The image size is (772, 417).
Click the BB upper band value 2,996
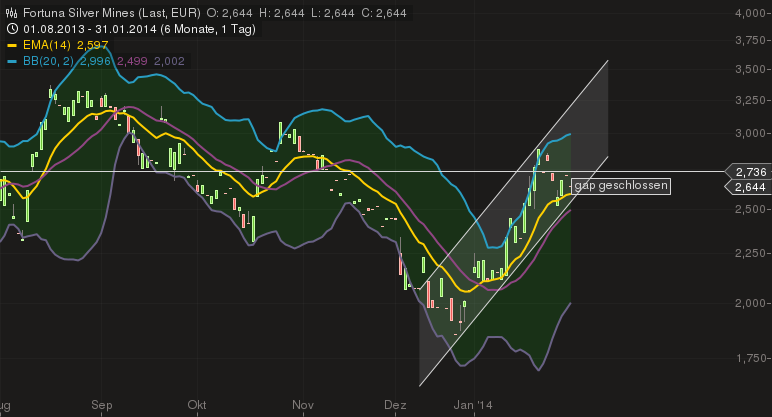97,61
